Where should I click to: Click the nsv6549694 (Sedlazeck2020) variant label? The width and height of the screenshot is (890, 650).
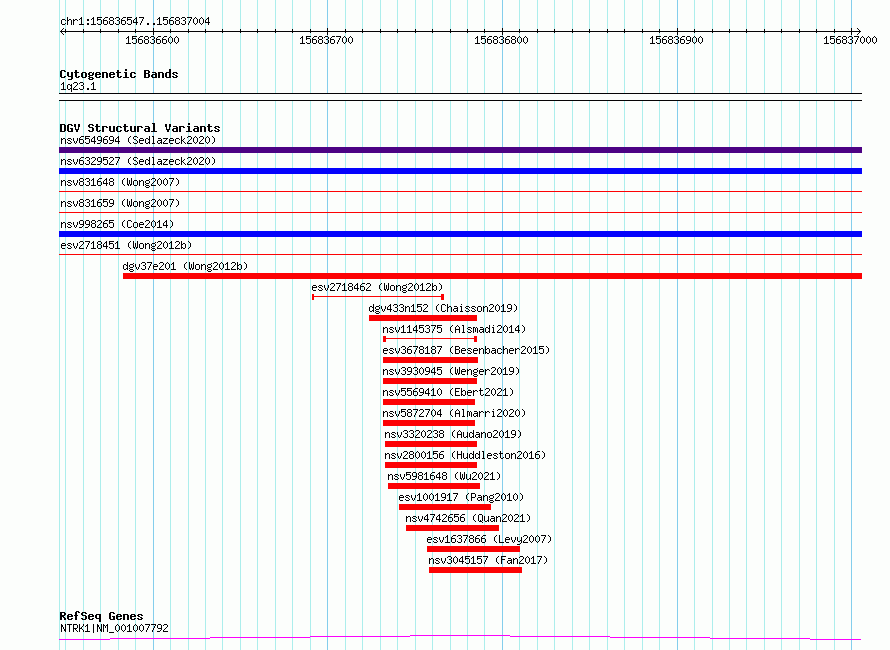(x=138, y=140)
